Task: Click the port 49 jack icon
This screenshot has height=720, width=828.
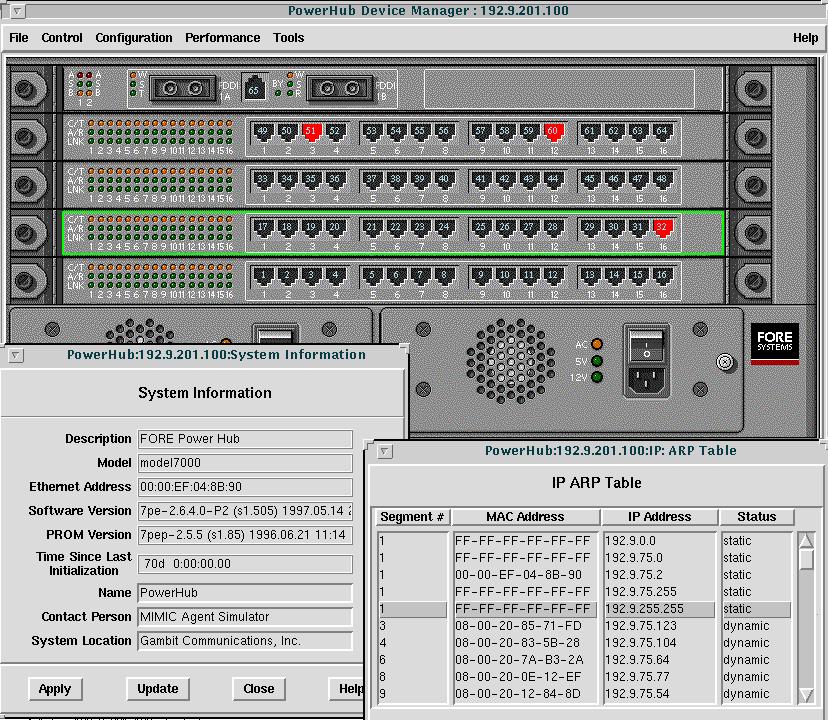Action: 263,132
